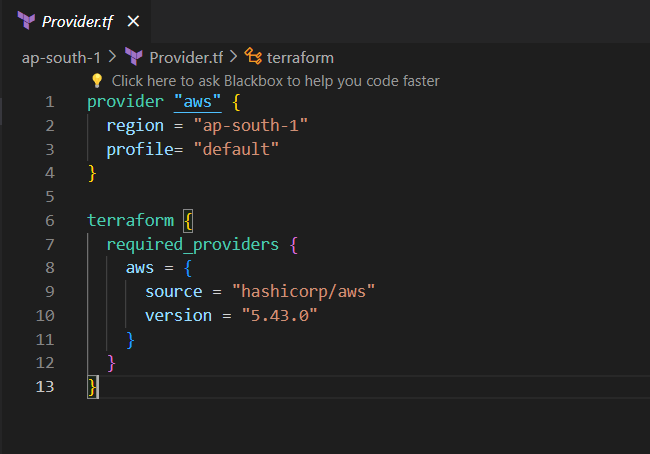
Task: Click Blackbox help you code faster link
Action: pyautogui.click(x=275, y=81)
